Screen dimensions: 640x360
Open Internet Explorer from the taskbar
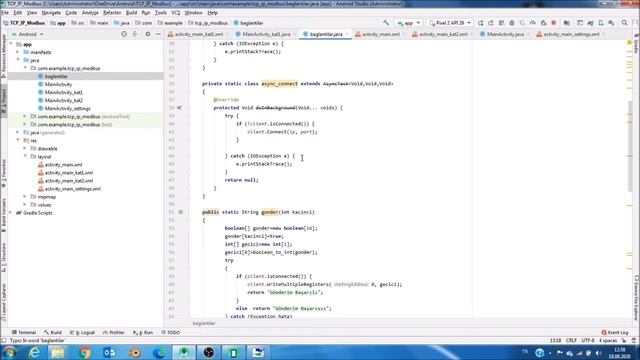pos(35,353)
